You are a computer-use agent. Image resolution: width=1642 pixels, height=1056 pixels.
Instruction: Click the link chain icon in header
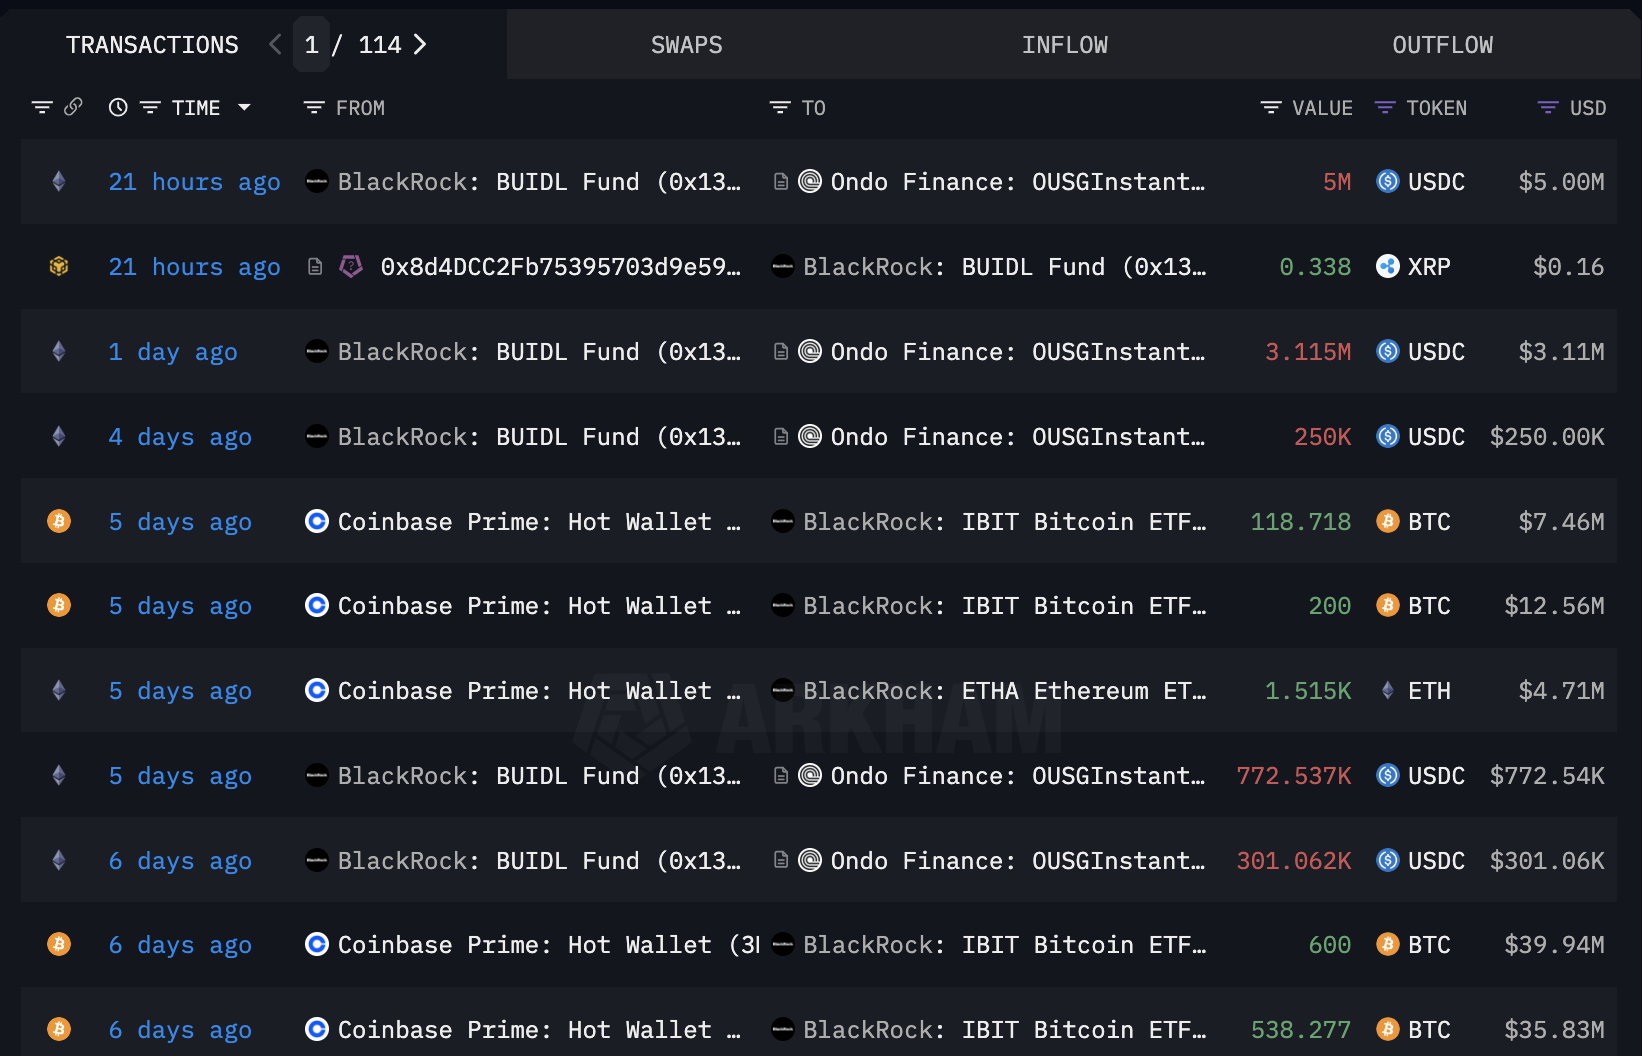pos(73,107)
